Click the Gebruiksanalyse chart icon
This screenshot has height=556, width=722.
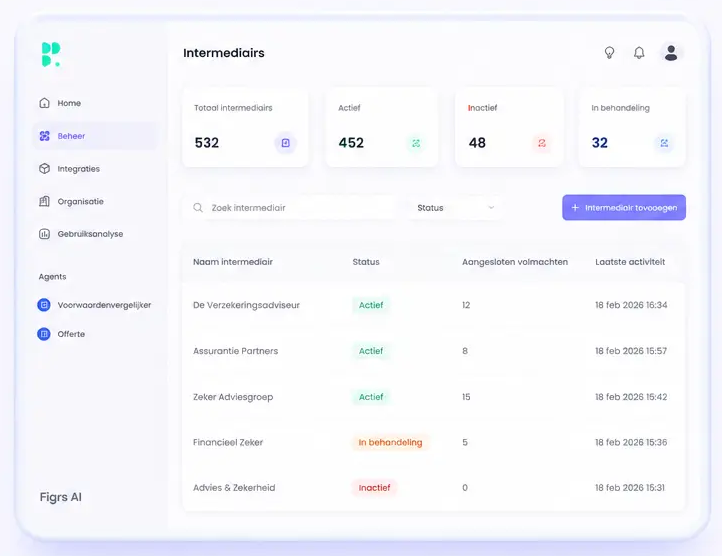[x=44, y=234]
